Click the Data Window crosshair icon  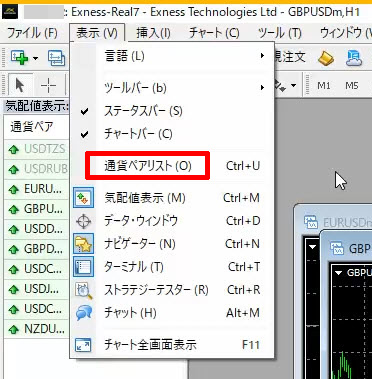(83, 221)
